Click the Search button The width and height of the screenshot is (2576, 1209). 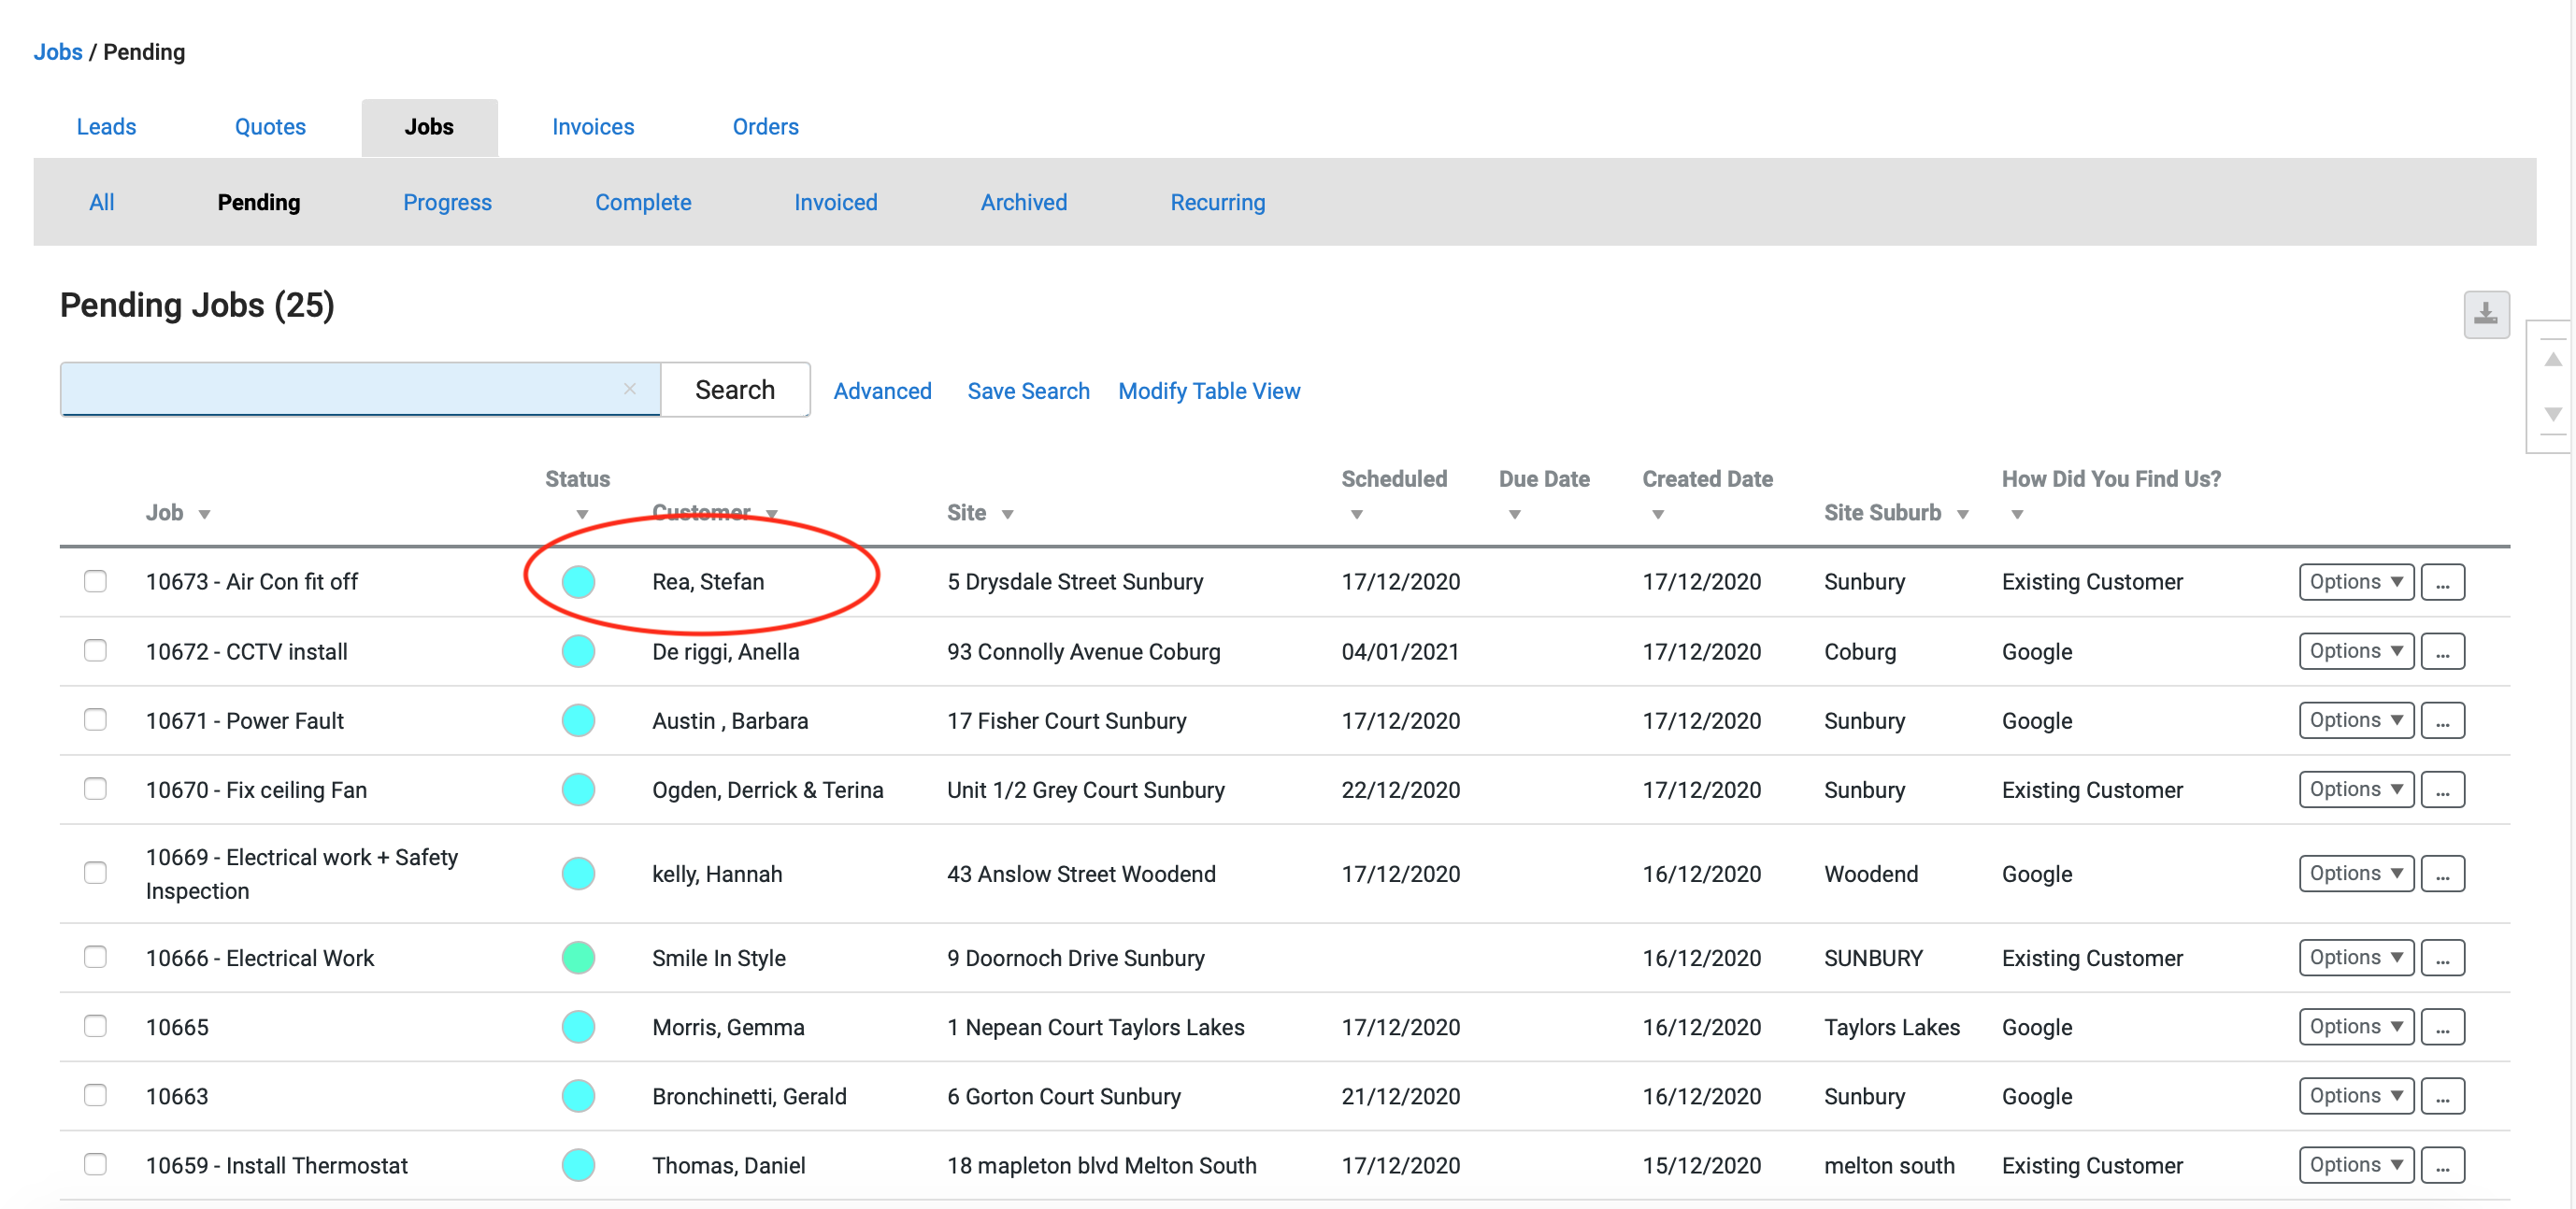click(734, 390)
